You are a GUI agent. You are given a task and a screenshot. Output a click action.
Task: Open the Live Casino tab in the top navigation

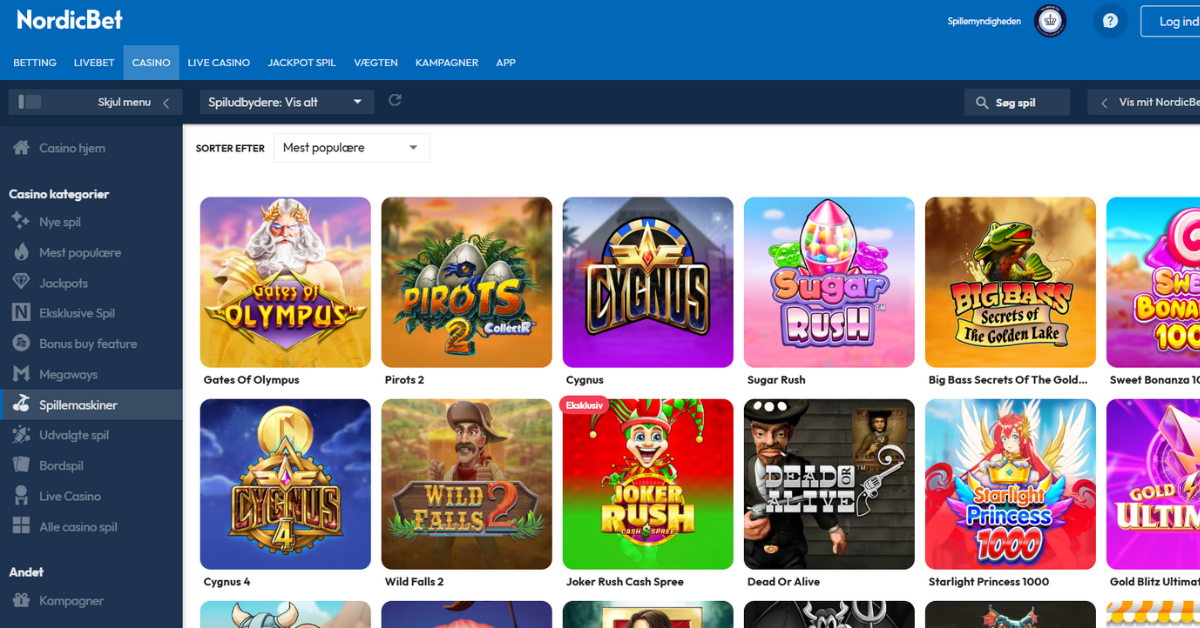(219, 63)
